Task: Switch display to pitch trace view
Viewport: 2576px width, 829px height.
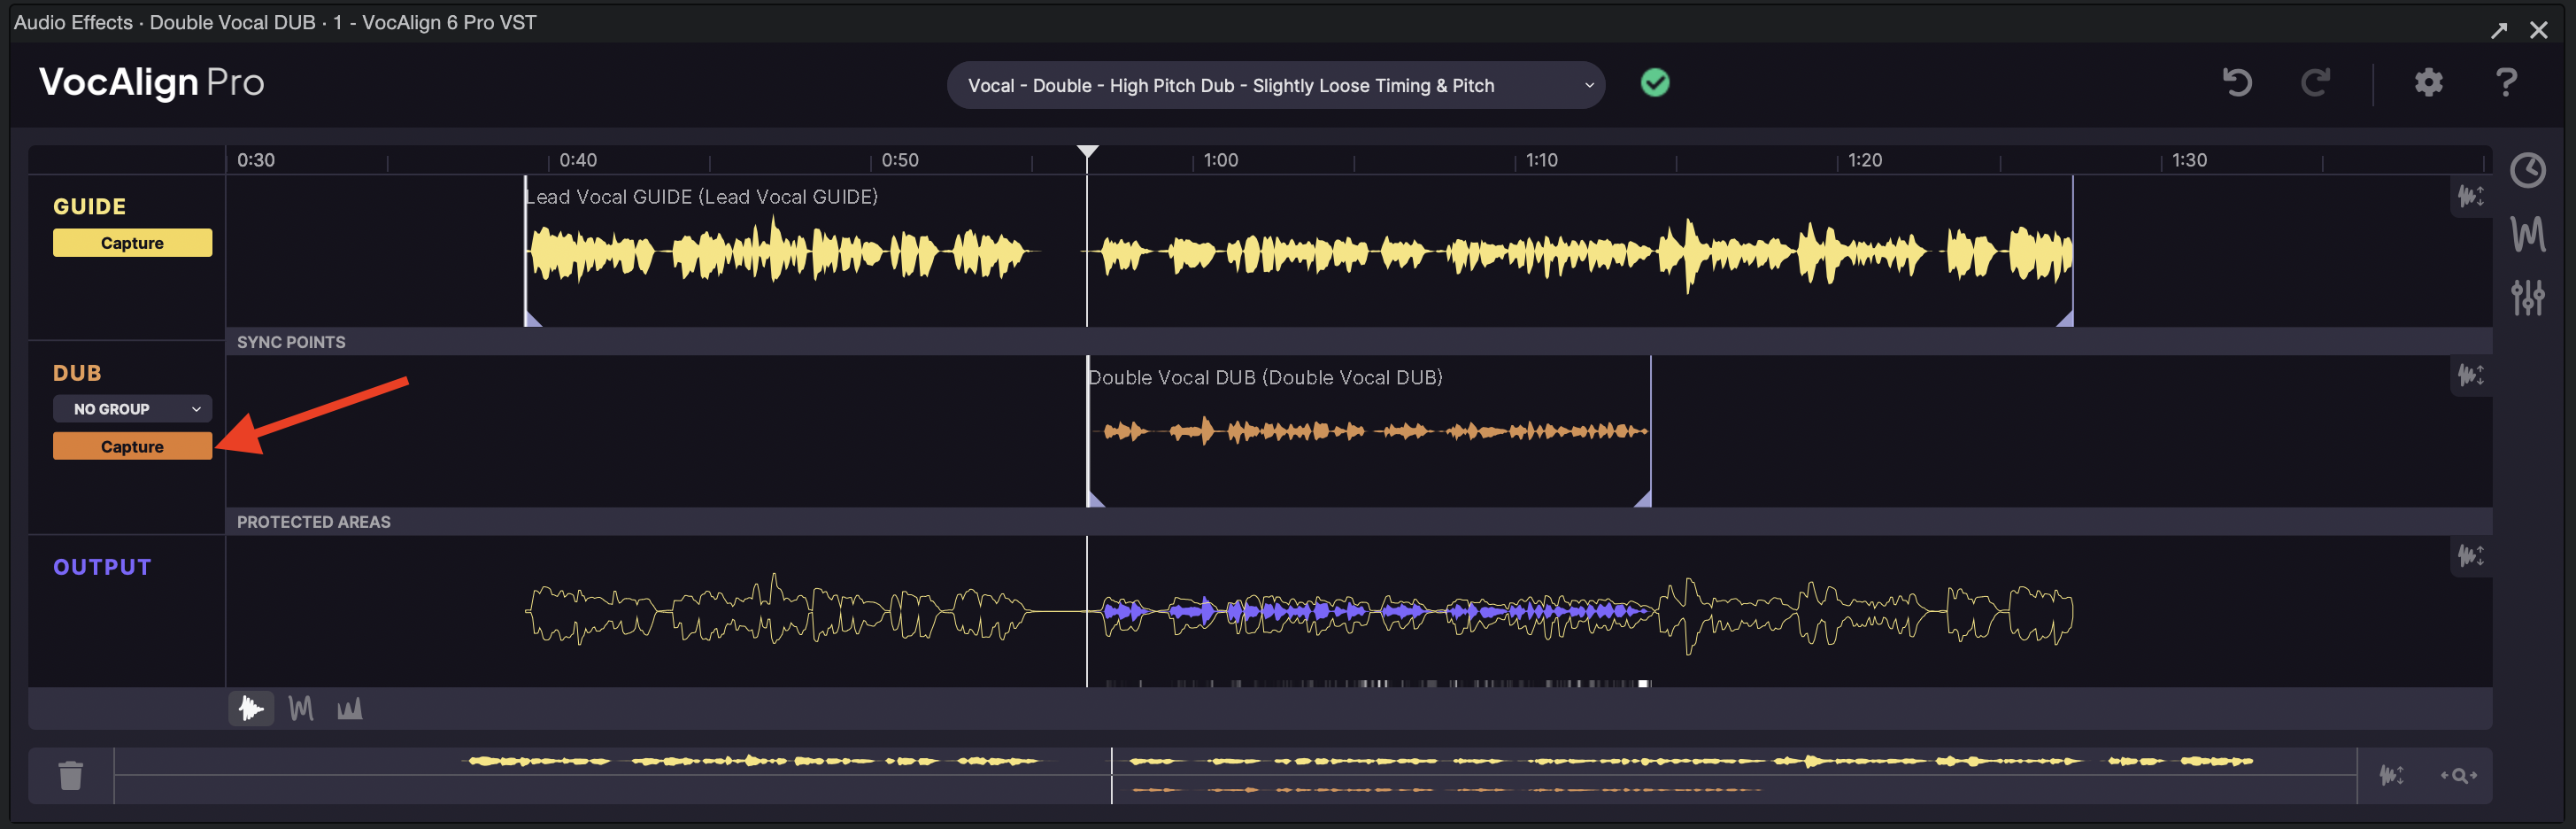Action: (300, 708)
